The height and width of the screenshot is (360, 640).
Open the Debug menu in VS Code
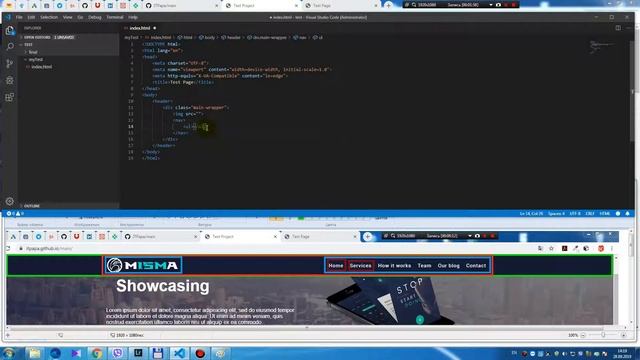point(94,17)
